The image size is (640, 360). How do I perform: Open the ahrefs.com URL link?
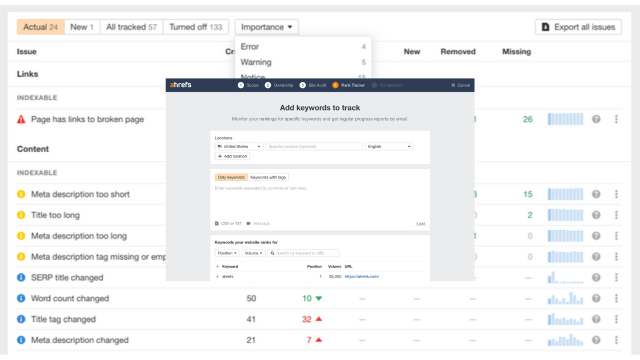362,276
